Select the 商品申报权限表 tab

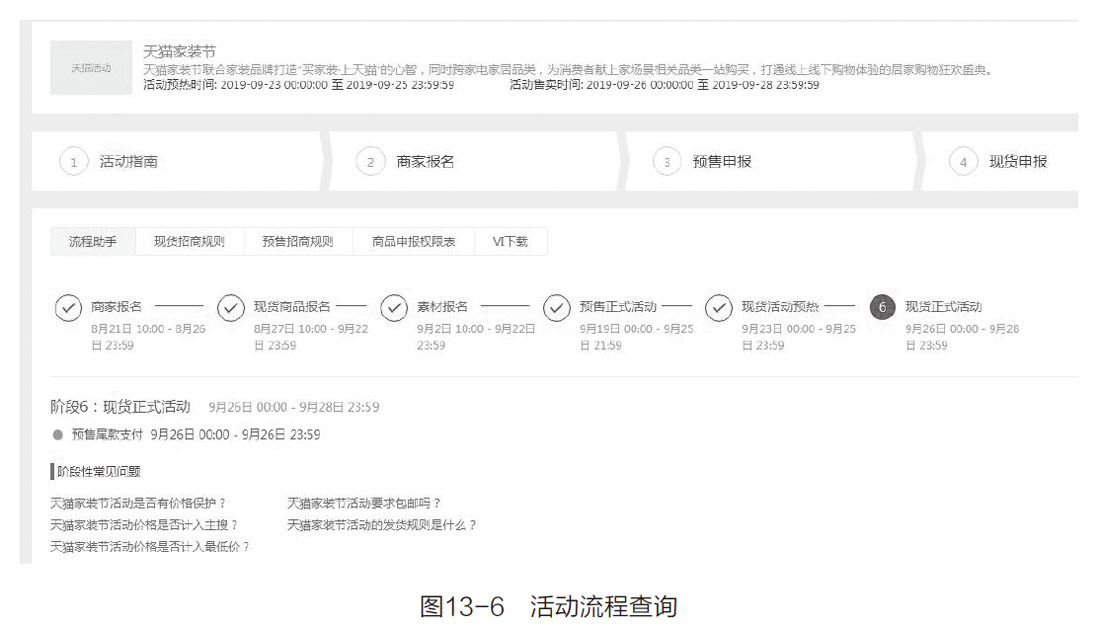coord(413,242)
